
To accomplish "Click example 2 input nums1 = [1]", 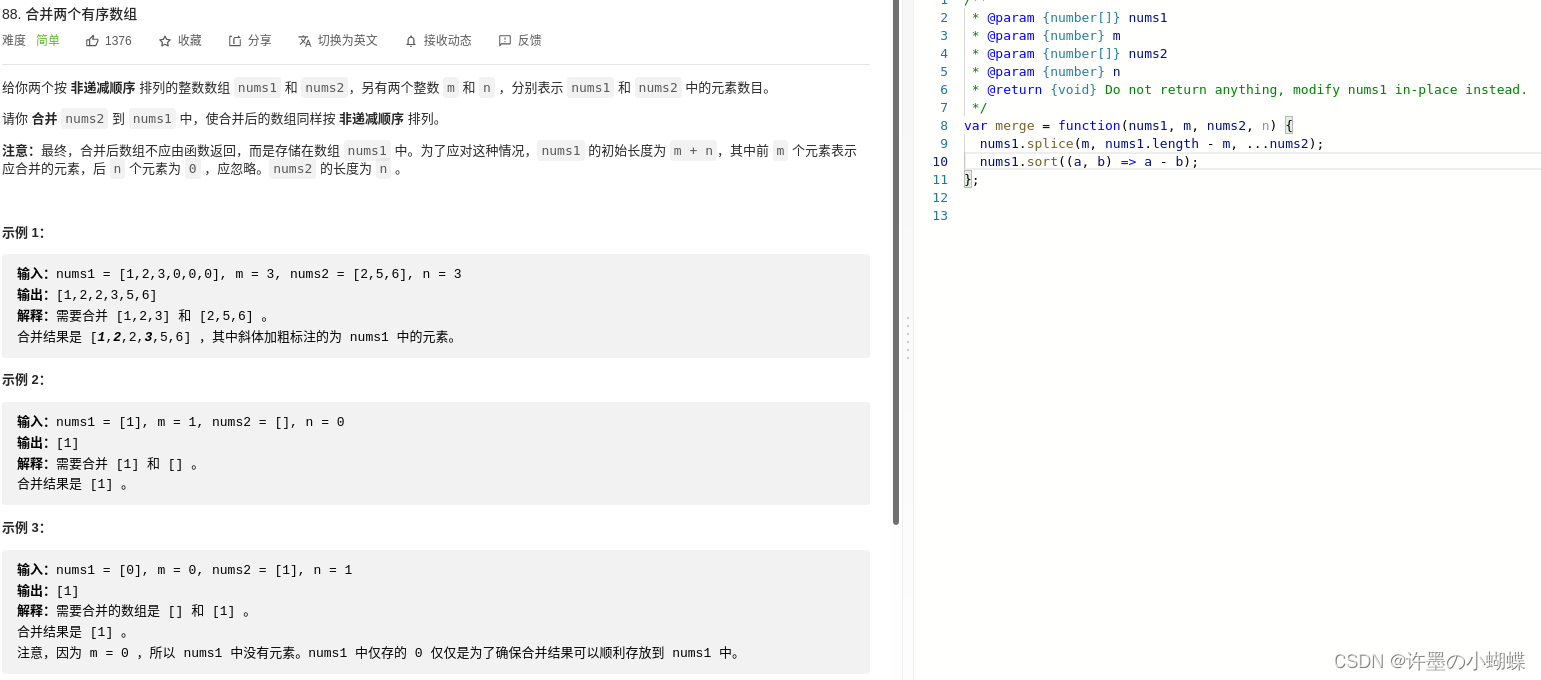I will coord(180,422).
